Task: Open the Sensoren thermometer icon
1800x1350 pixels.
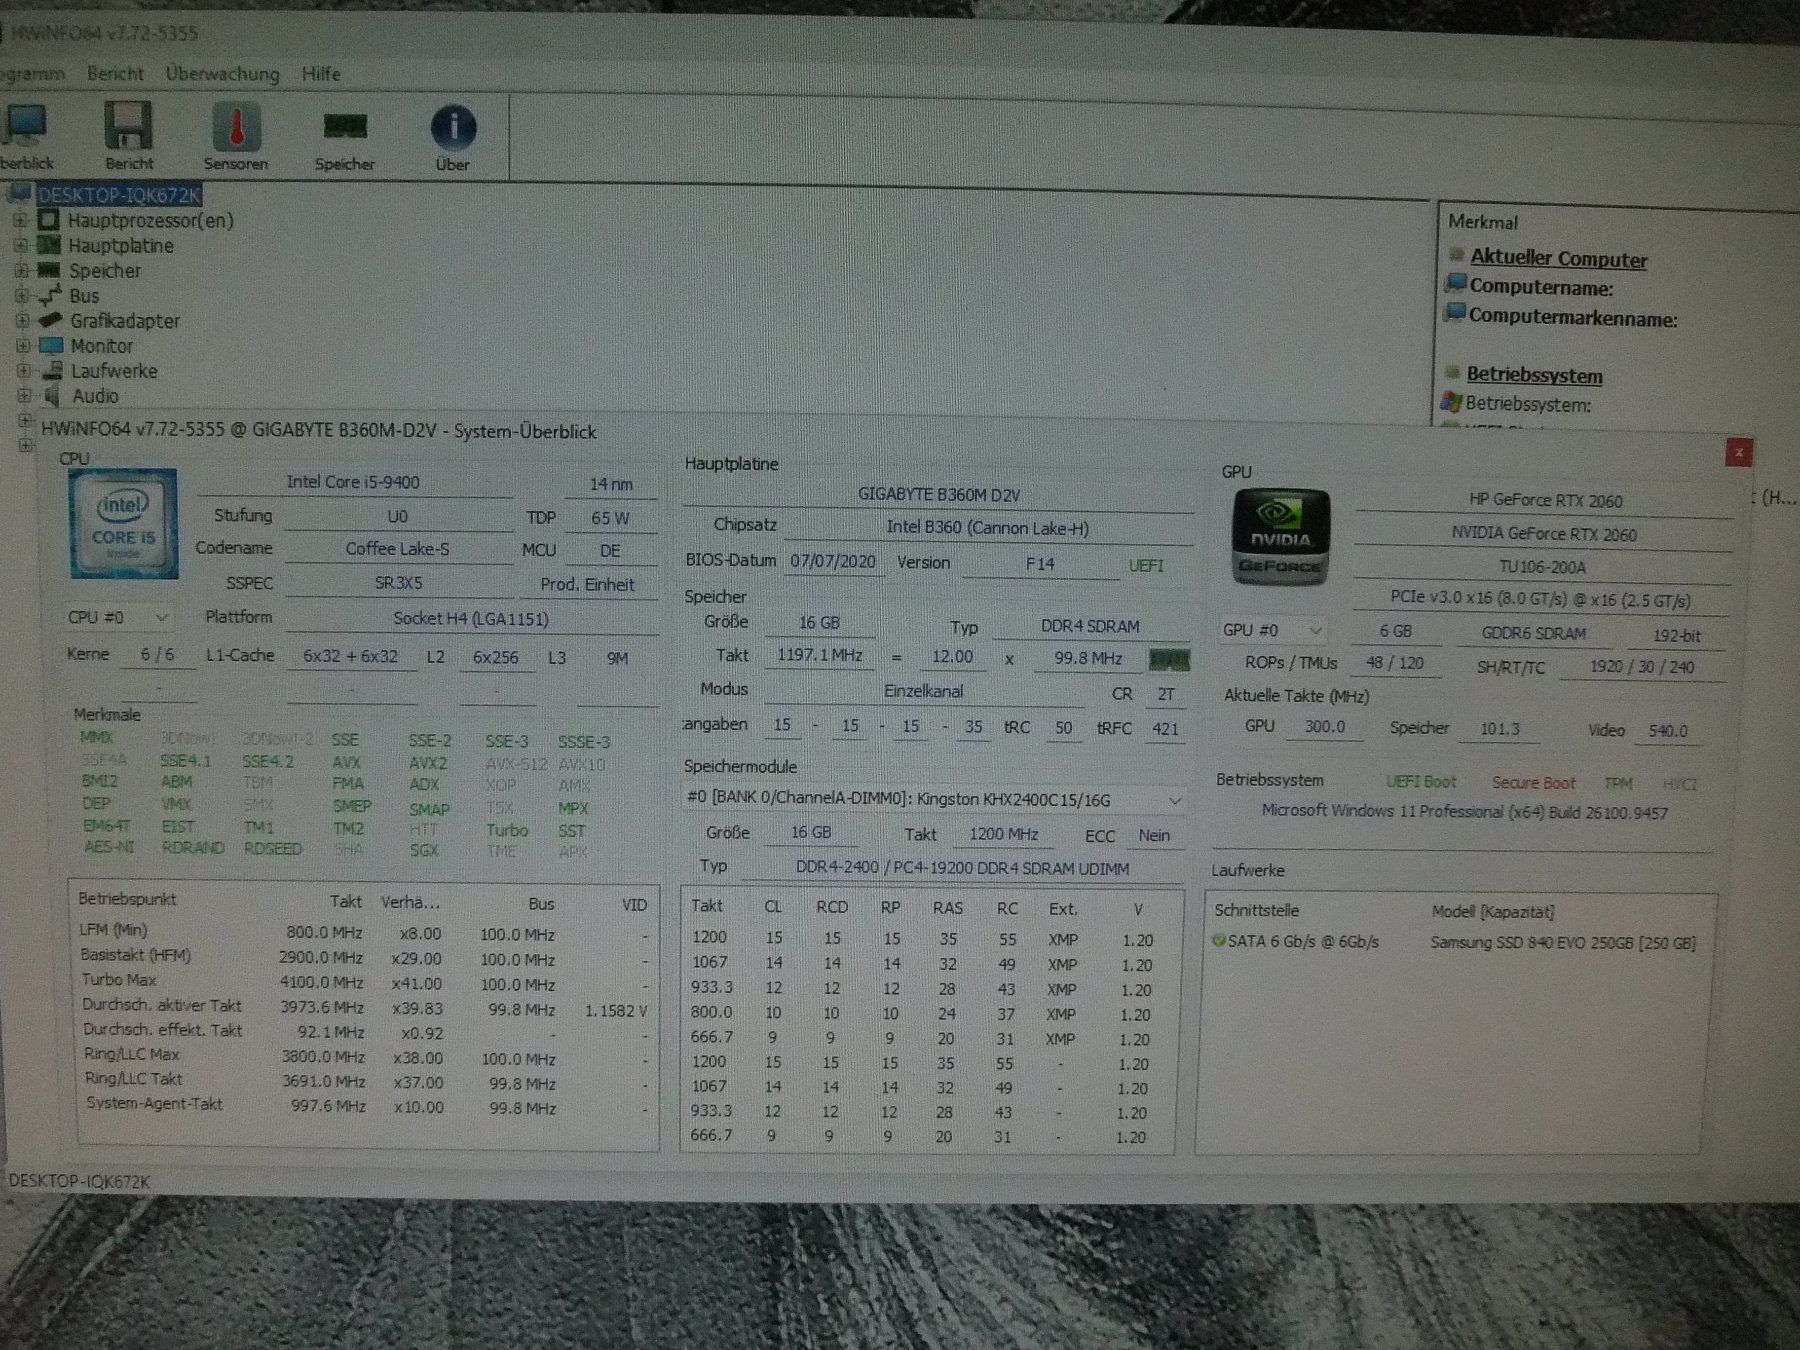Action: coord(236,137)
